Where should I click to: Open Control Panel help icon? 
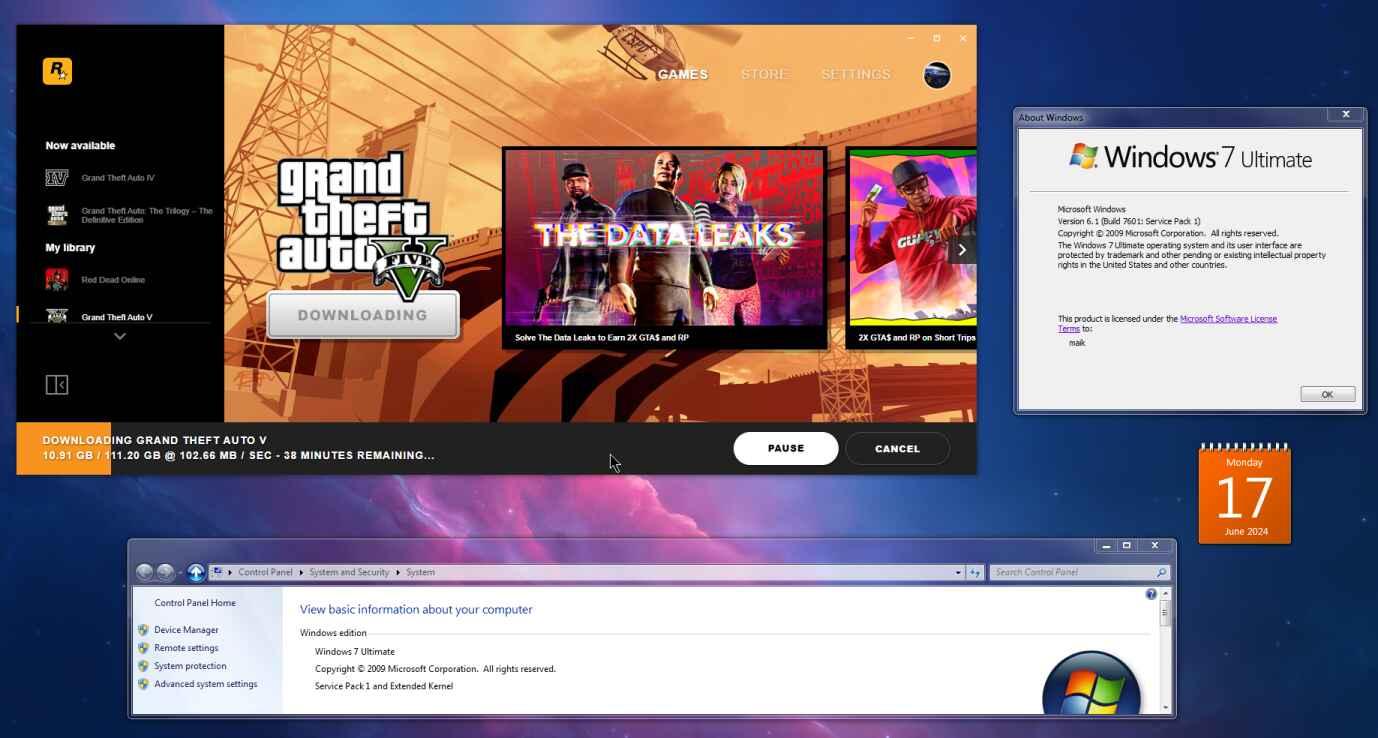1151,594
